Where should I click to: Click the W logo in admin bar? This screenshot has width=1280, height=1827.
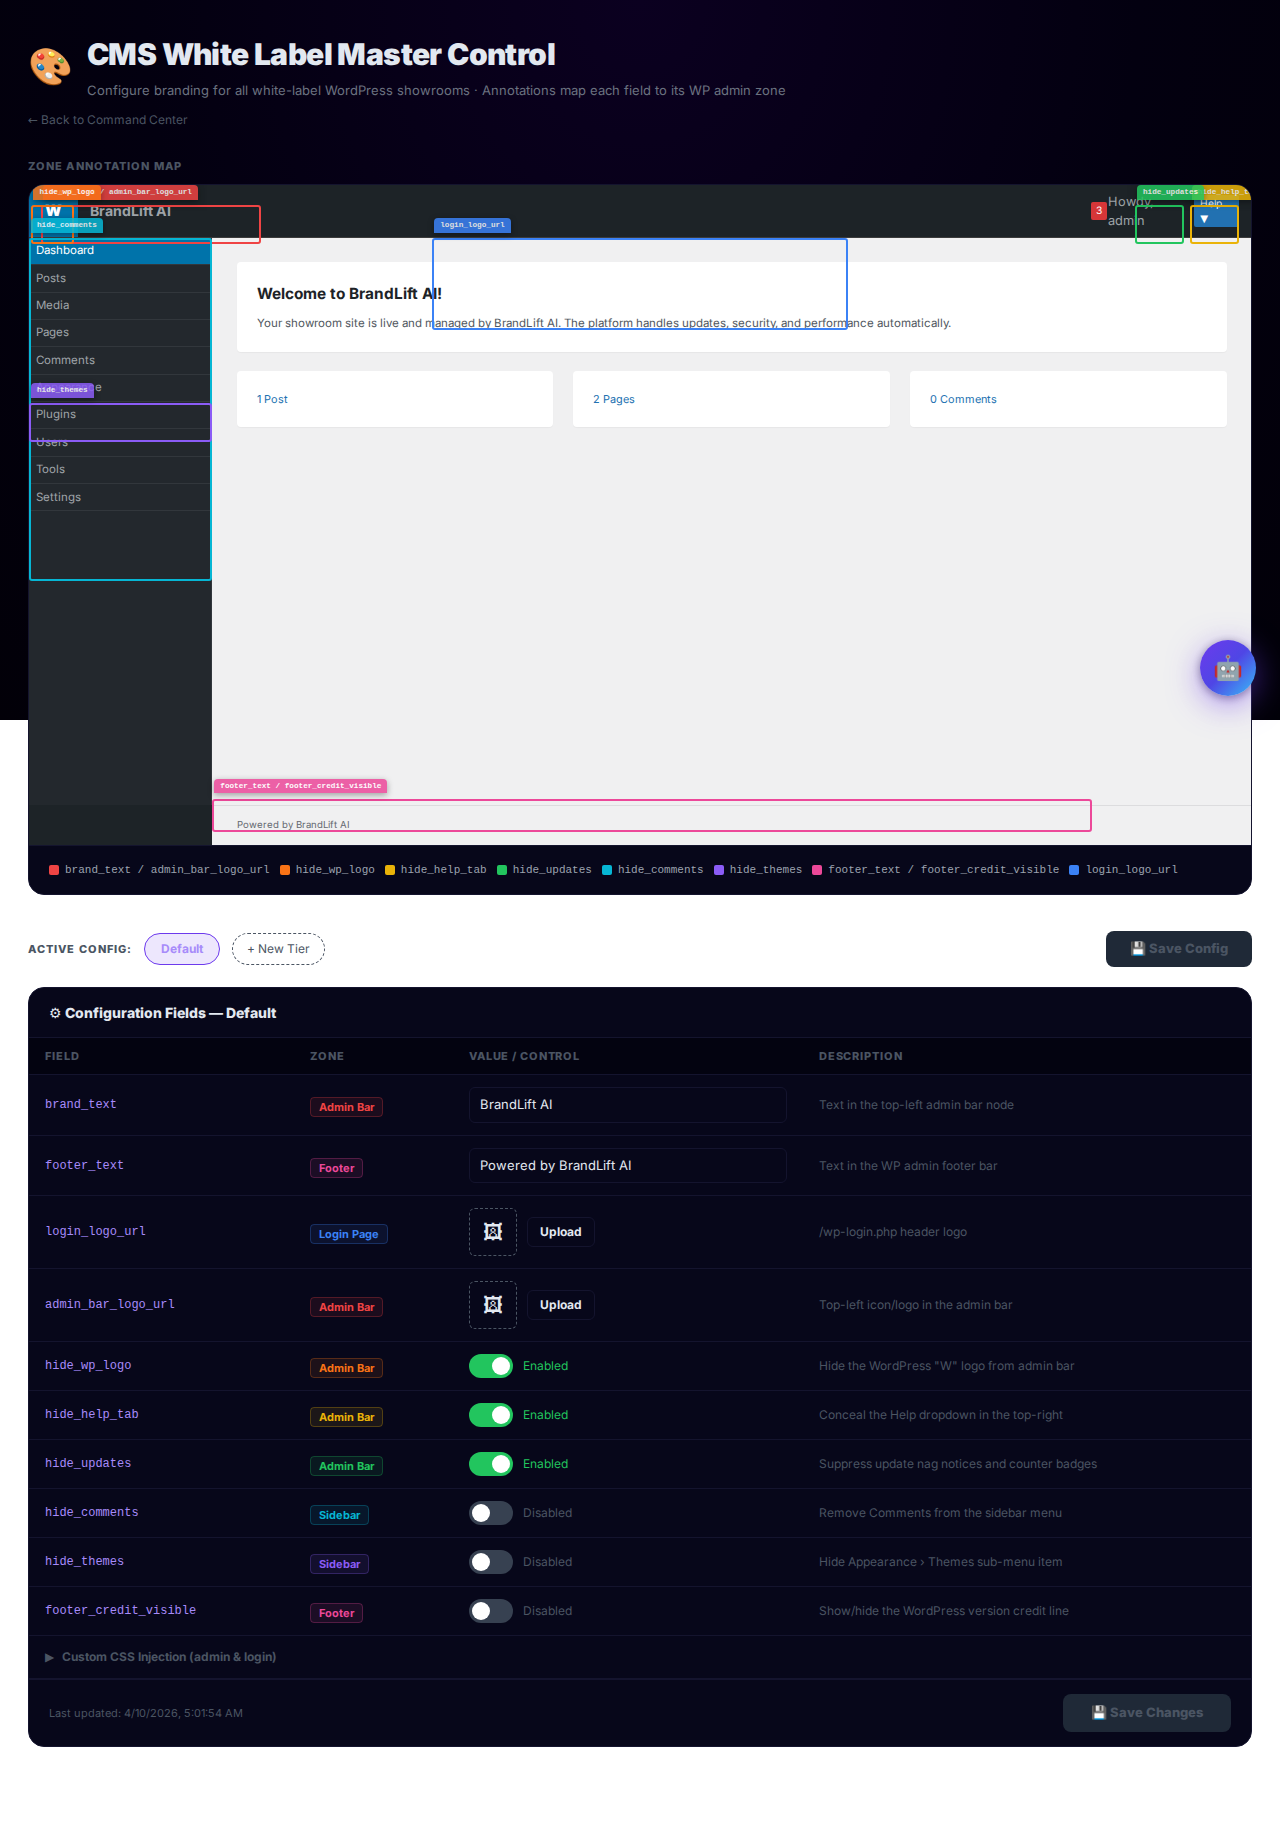tap(53, 212)
